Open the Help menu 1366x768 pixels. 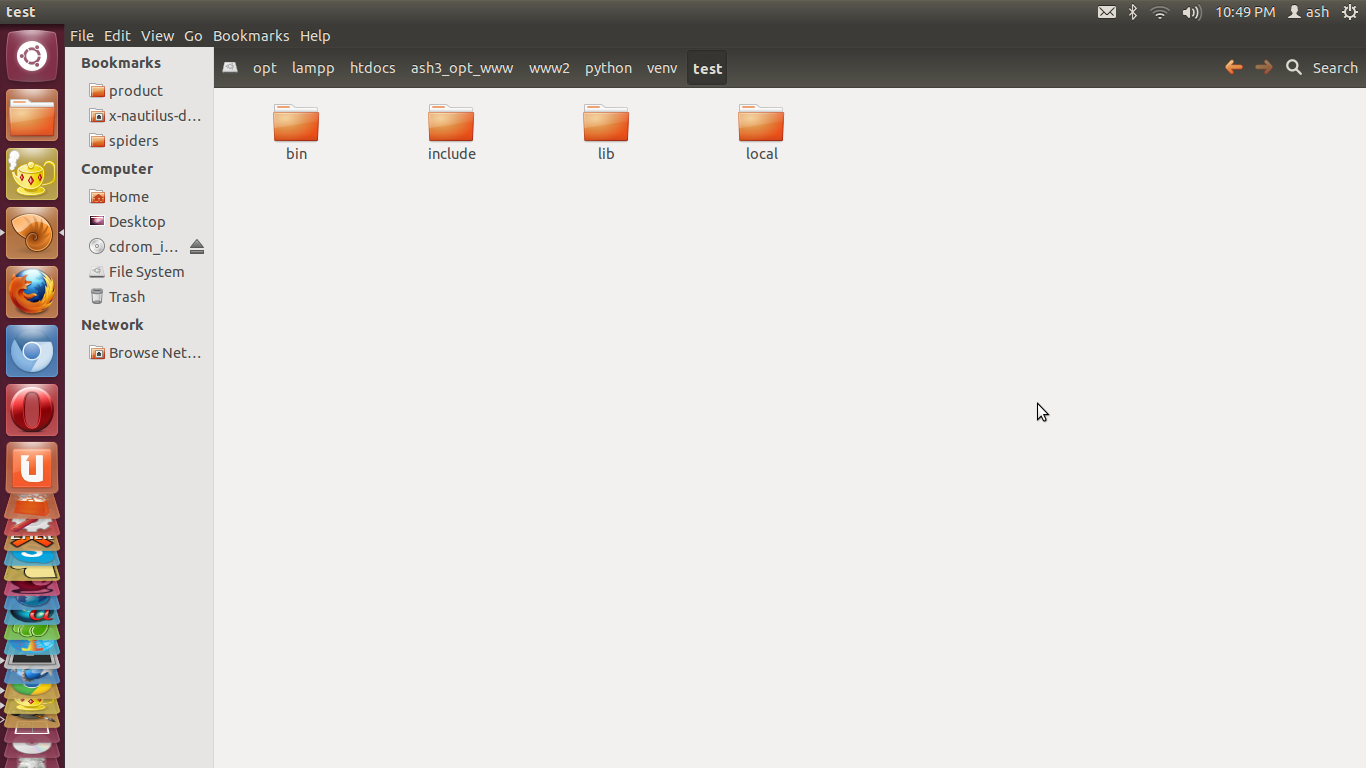tap(315, 36)
